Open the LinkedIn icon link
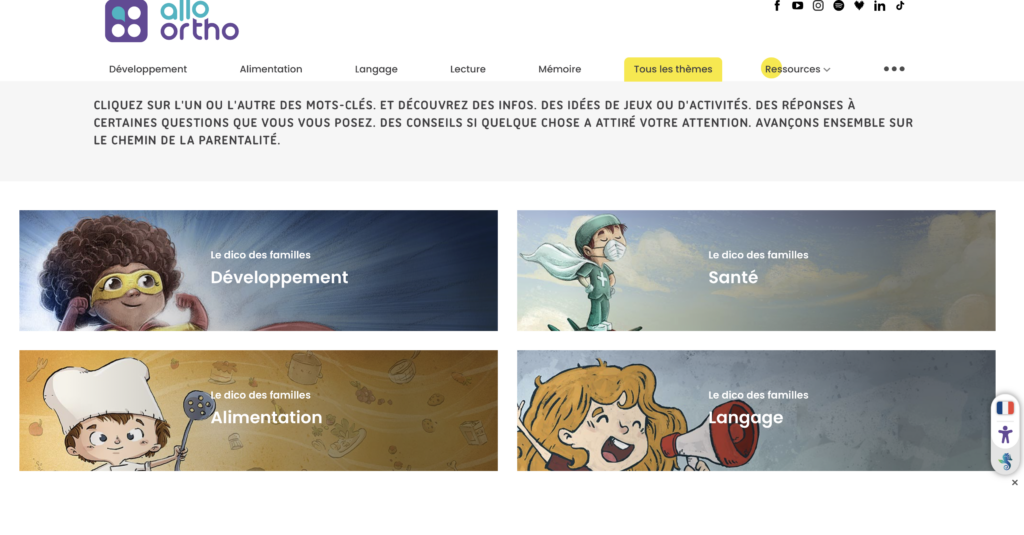Image resolution: width=1024 pixels, height=535 pixels. click(880, 6)
